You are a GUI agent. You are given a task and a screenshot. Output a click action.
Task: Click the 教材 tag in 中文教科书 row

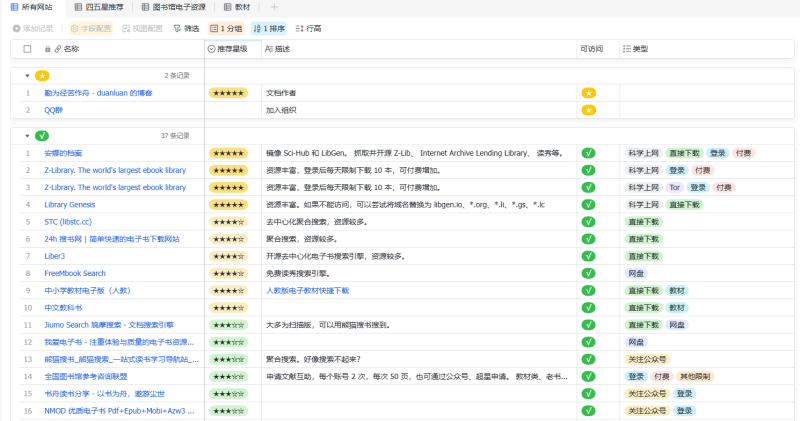pyautogui.click(x=677, y=308)
